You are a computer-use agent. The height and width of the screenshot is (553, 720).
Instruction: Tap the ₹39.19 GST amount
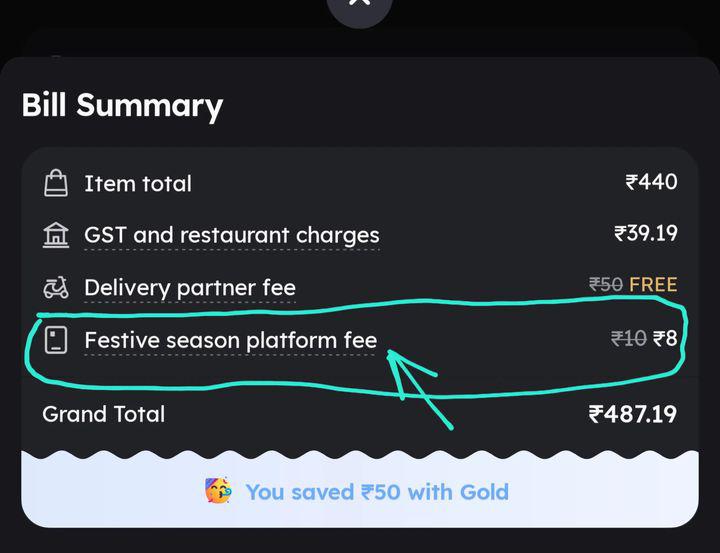645,234
